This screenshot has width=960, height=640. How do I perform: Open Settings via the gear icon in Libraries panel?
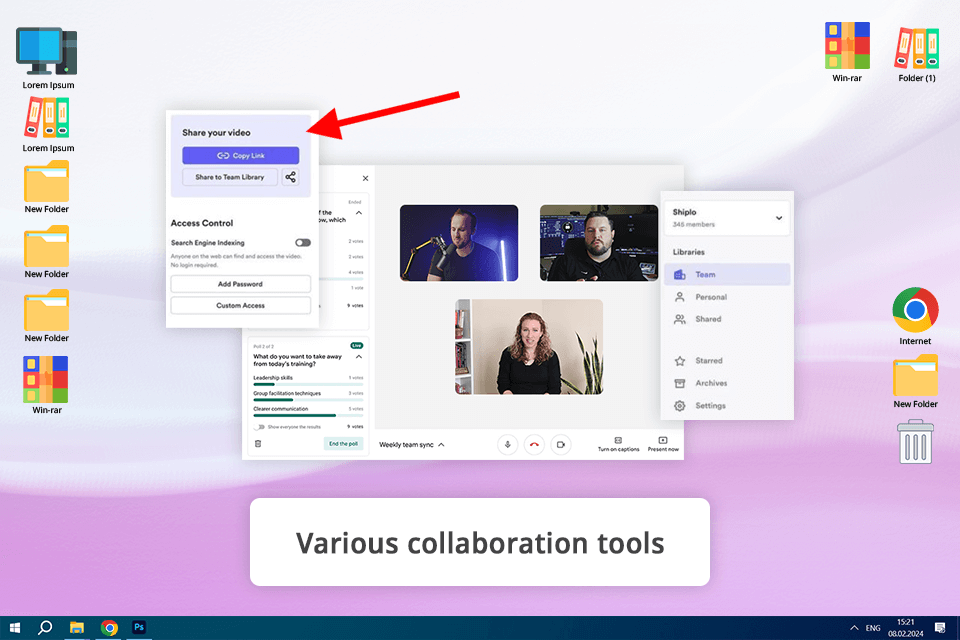680,405
